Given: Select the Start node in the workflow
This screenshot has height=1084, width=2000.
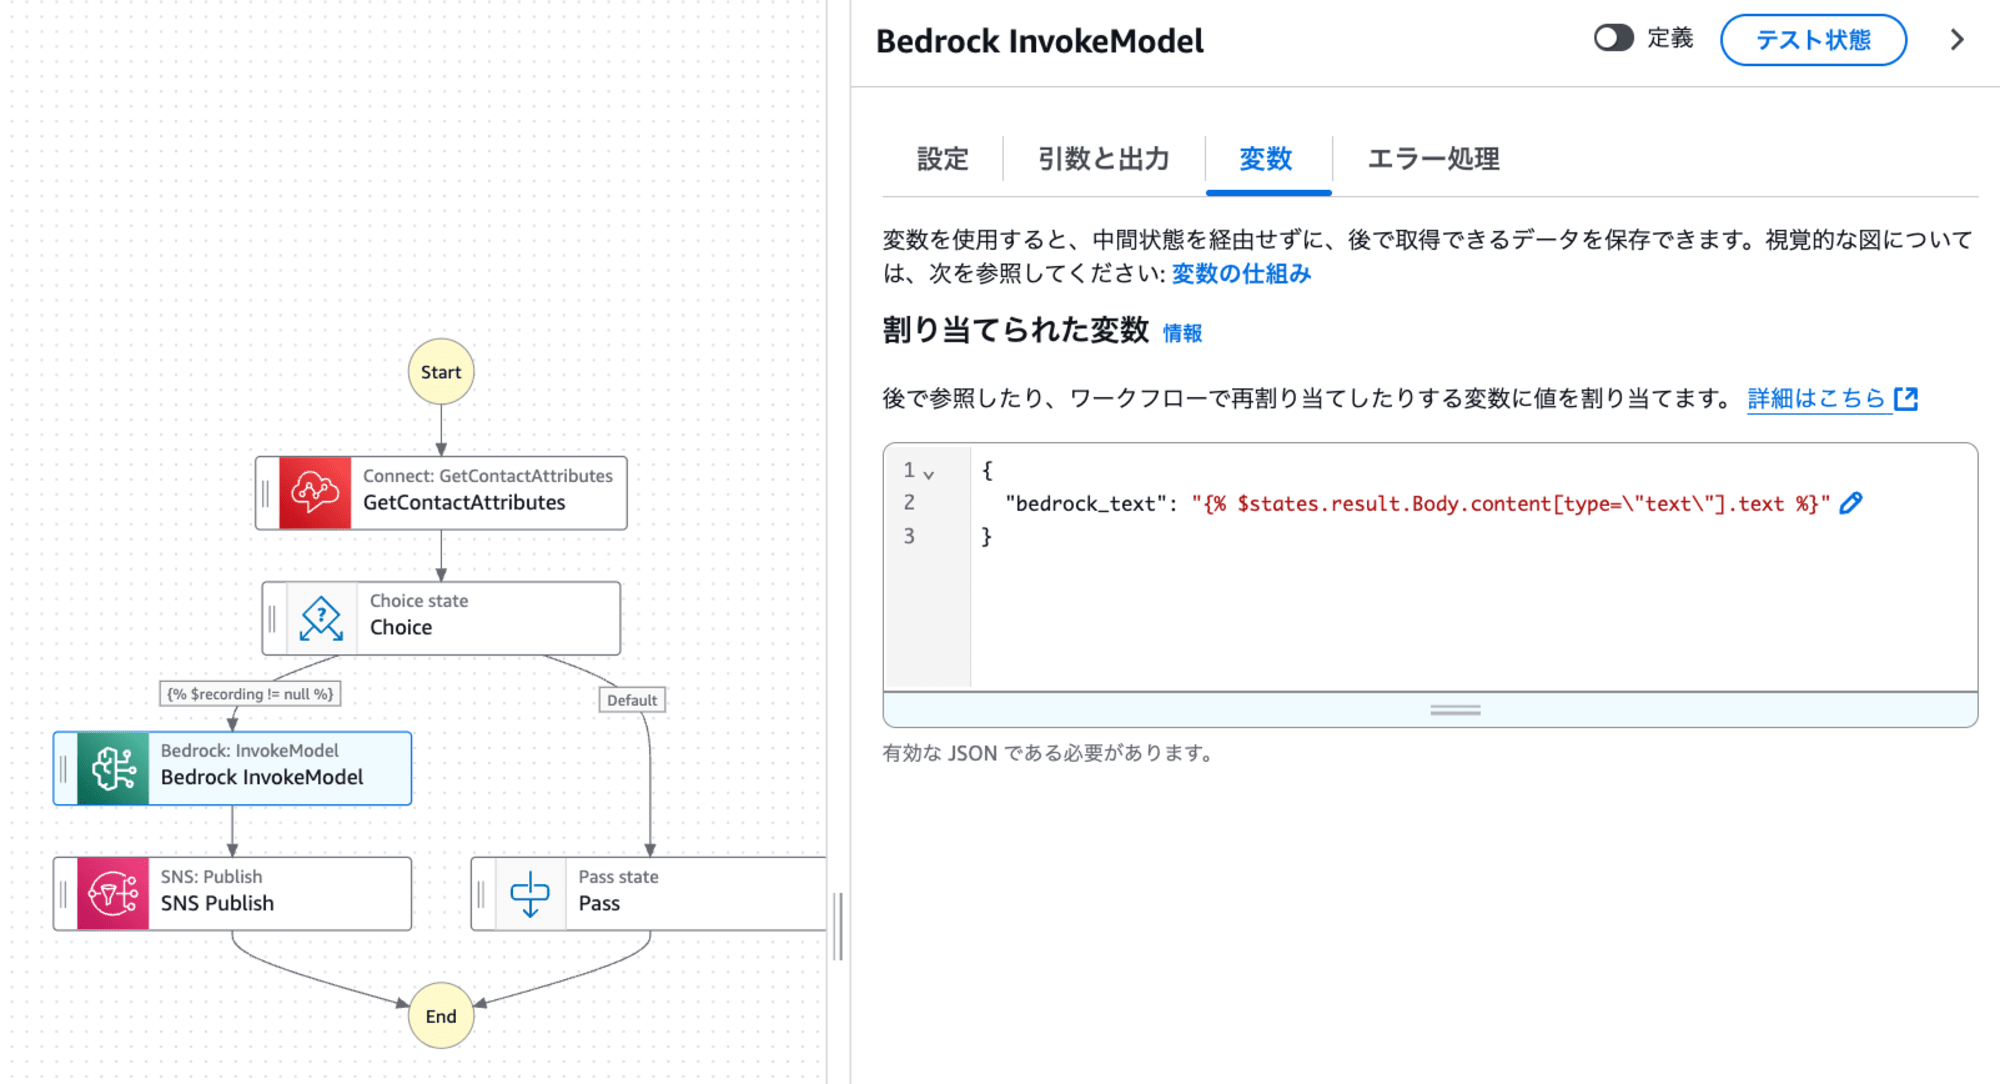Looking at the screenshot, I should [441, 372].
